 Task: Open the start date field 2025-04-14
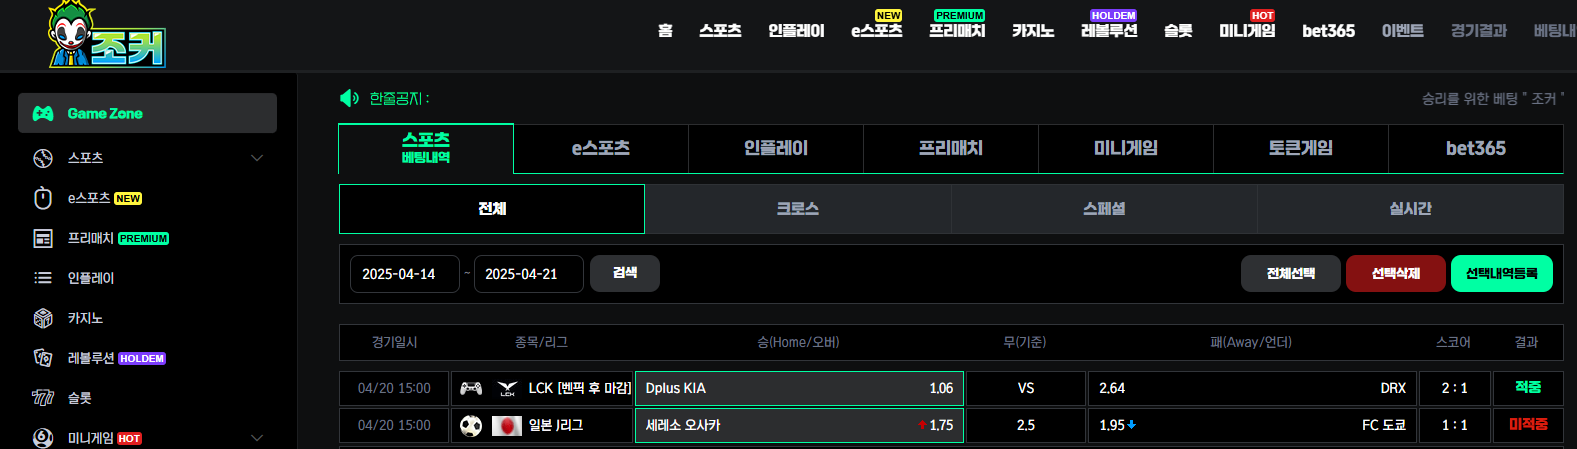pyautogui.click(x=404, y=274)
